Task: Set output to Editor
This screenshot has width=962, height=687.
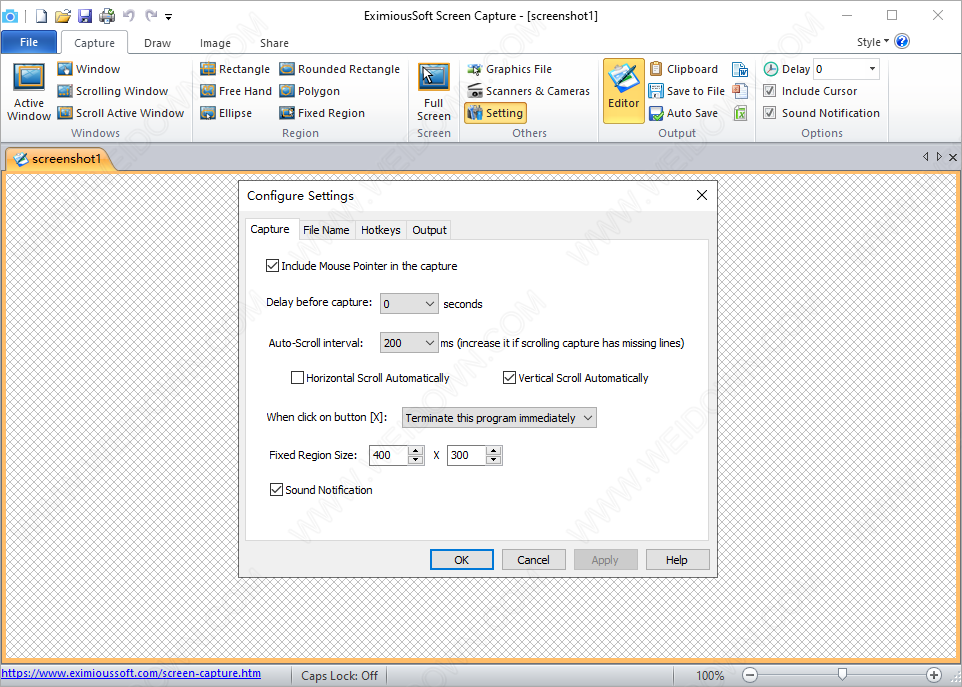Action: click(623, 91)
